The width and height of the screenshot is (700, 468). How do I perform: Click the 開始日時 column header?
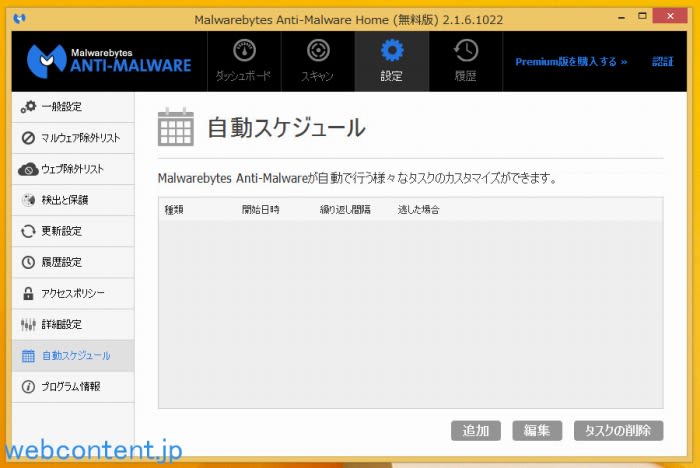[260, 210]
